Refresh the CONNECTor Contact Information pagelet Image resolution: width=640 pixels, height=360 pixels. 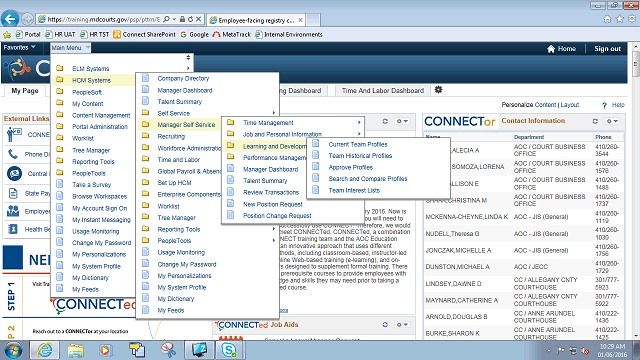point(595,121)
